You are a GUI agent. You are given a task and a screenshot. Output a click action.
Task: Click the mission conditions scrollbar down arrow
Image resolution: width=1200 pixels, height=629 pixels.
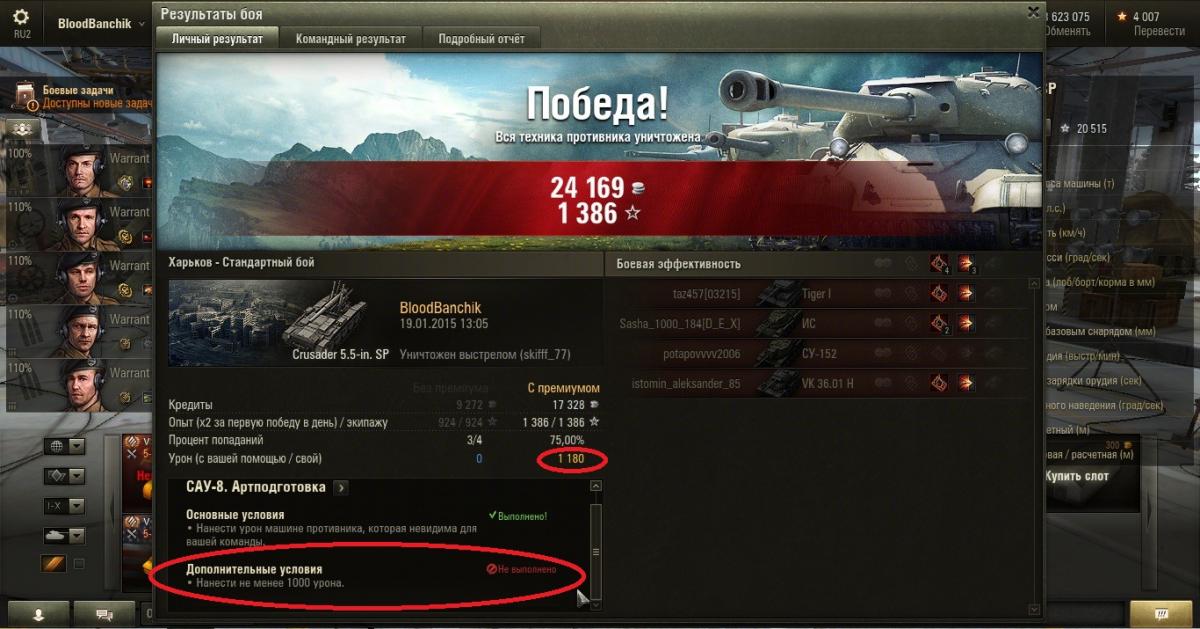coord(596,604)
